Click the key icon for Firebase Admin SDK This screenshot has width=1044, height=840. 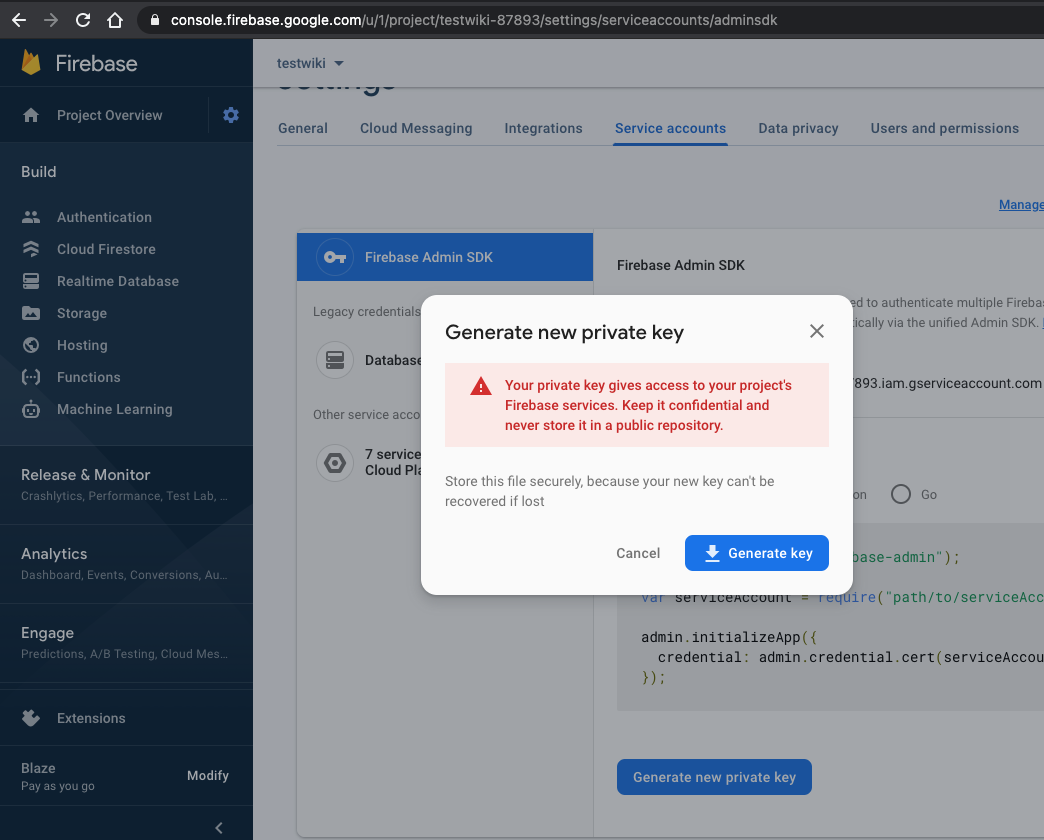click(334, 257)
